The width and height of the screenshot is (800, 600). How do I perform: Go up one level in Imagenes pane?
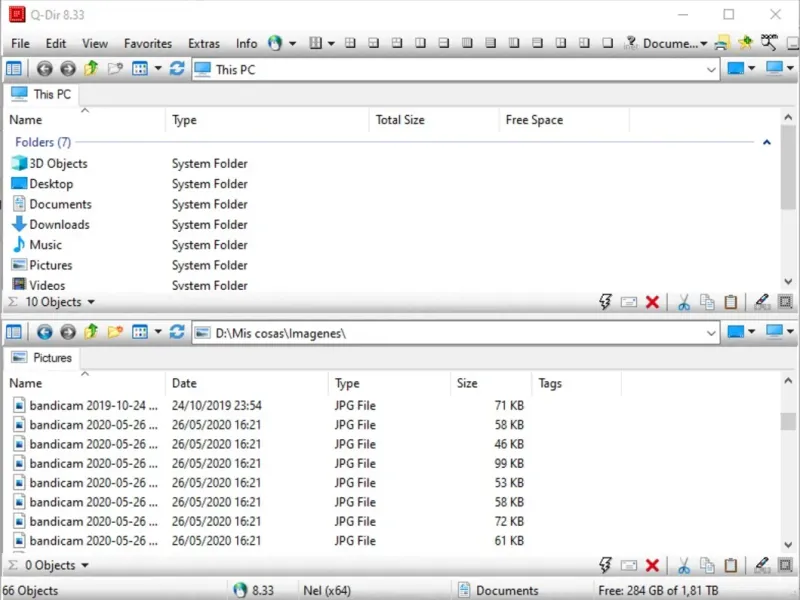pos(91,332)
